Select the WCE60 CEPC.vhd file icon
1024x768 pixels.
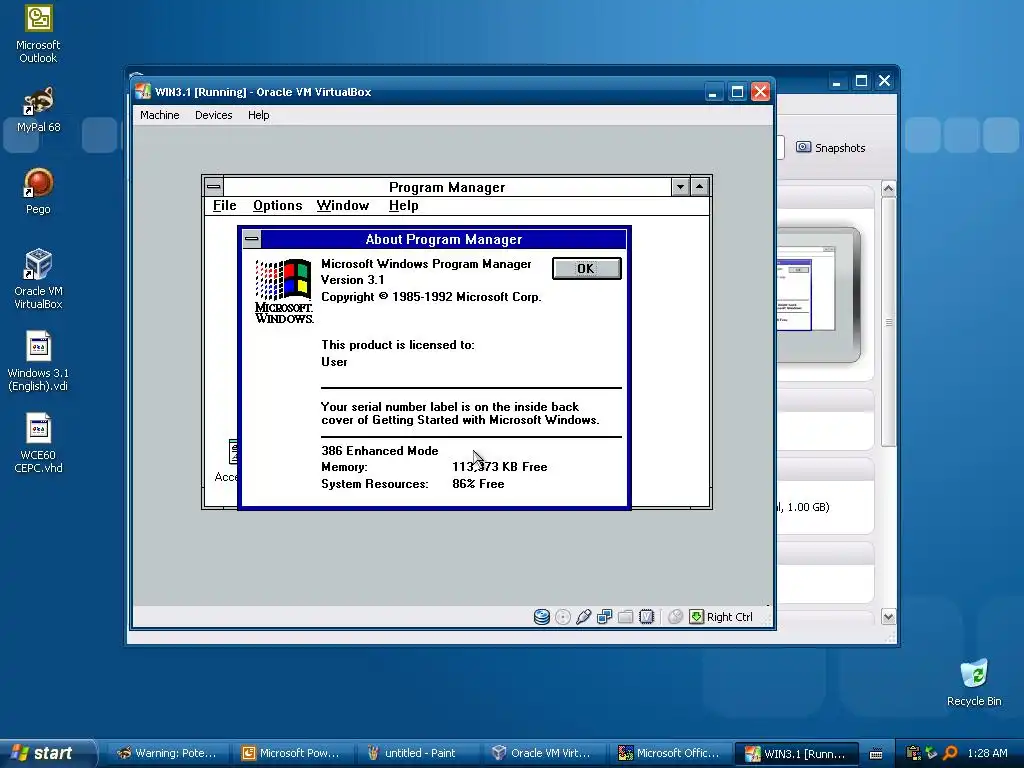[38, 443]
